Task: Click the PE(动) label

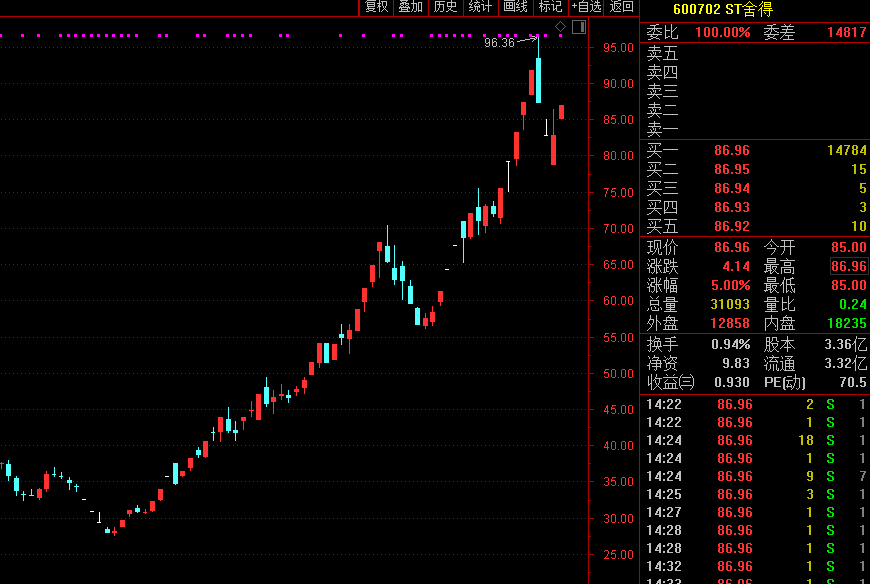Action: pos(786,382)
